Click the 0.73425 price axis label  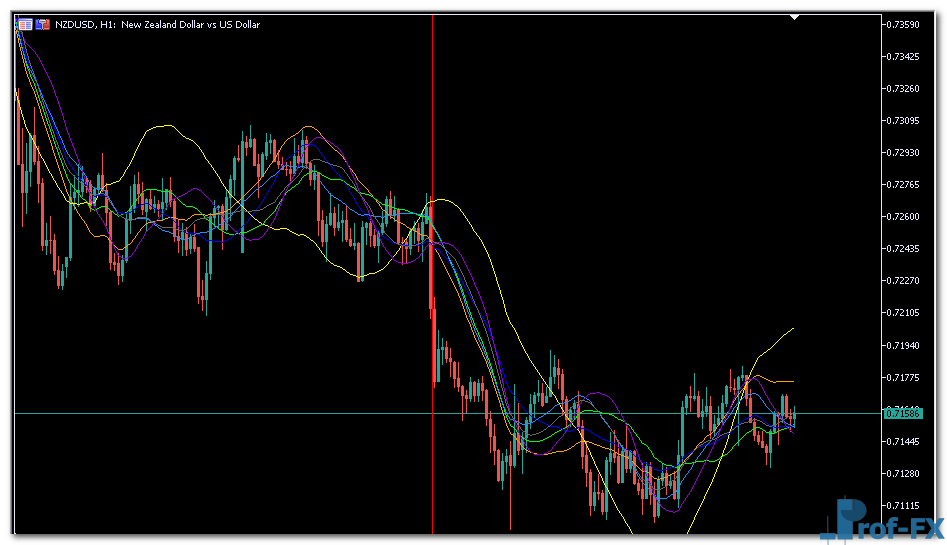pyautogui.click(x=904, y=56)
